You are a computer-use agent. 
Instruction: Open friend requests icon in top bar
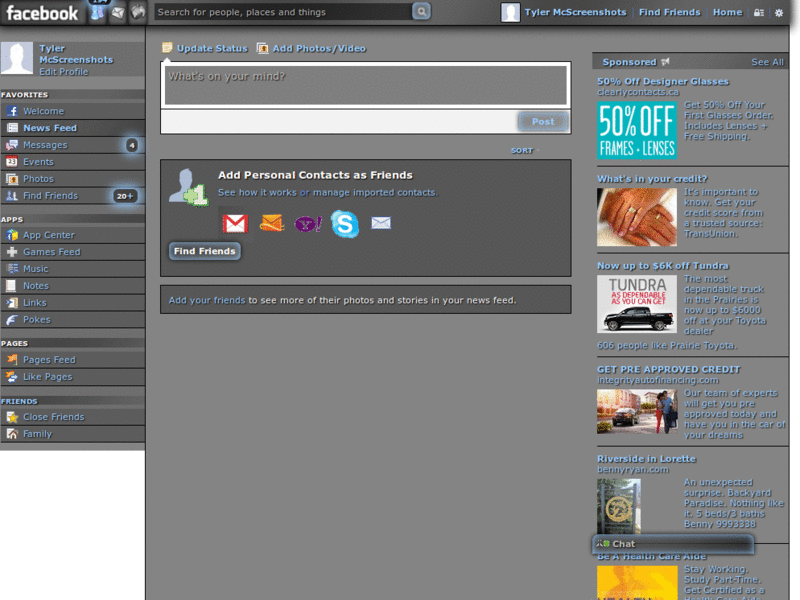pos(97,13)
